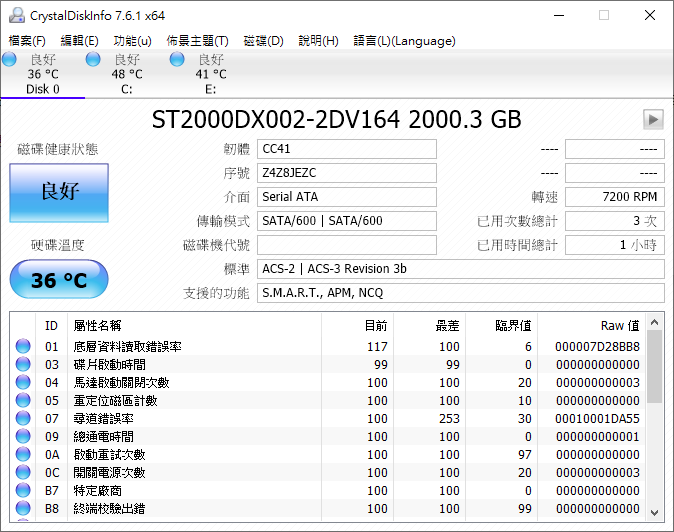Viewport: 674px width, 532px height.
Task: Click the disk model title ST2000DX002-2DV164 2000.3 GB
Action: pos(337,119)
